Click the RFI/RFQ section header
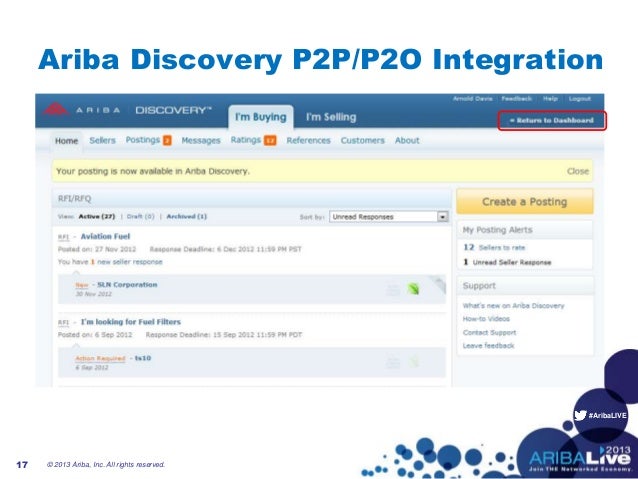 click(252, 199)
